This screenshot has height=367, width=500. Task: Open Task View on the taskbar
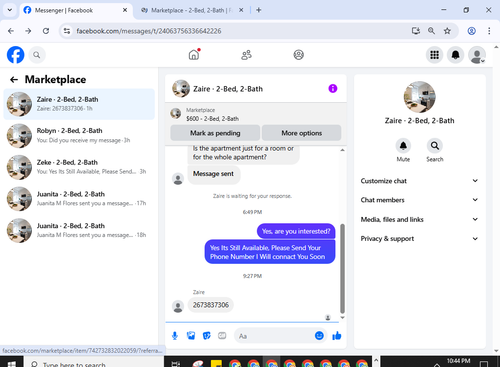pyautogui.click(x=176, y=363)
